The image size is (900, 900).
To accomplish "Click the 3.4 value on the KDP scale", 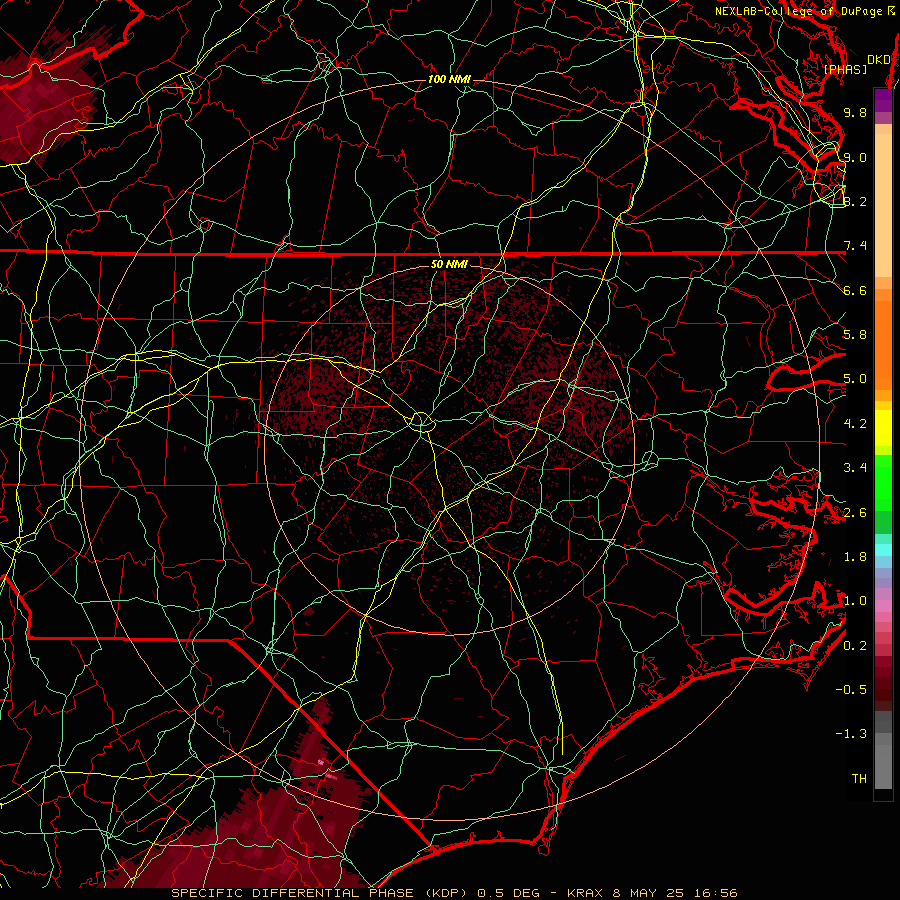I will coord(855,468).
